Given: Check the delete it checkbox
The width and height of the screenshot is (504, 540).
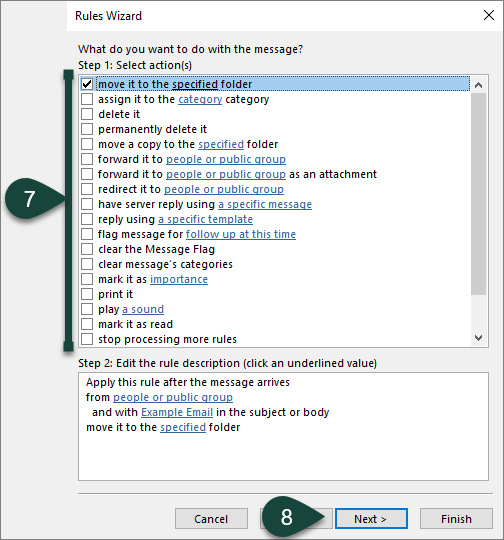Looking at the screenshot, I should tap(87, 114).
